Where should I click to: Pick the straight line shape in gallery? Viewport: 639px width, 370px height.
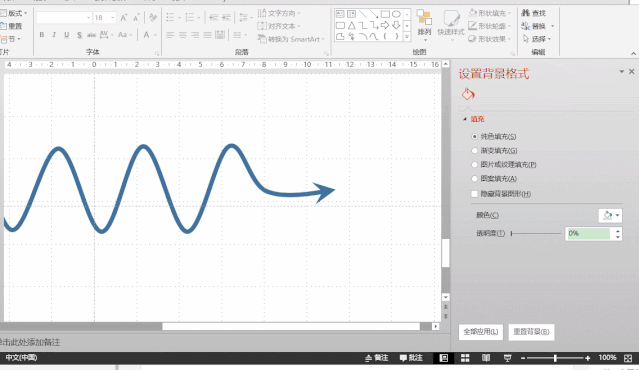[x=363, y=14]
